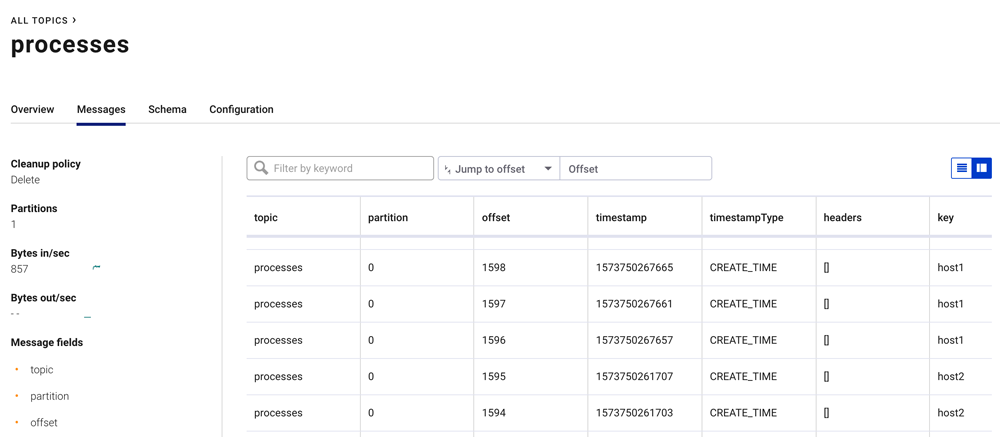Select offset cell 1596
The height and width of the screenshot is (437, 1000).
494,341
